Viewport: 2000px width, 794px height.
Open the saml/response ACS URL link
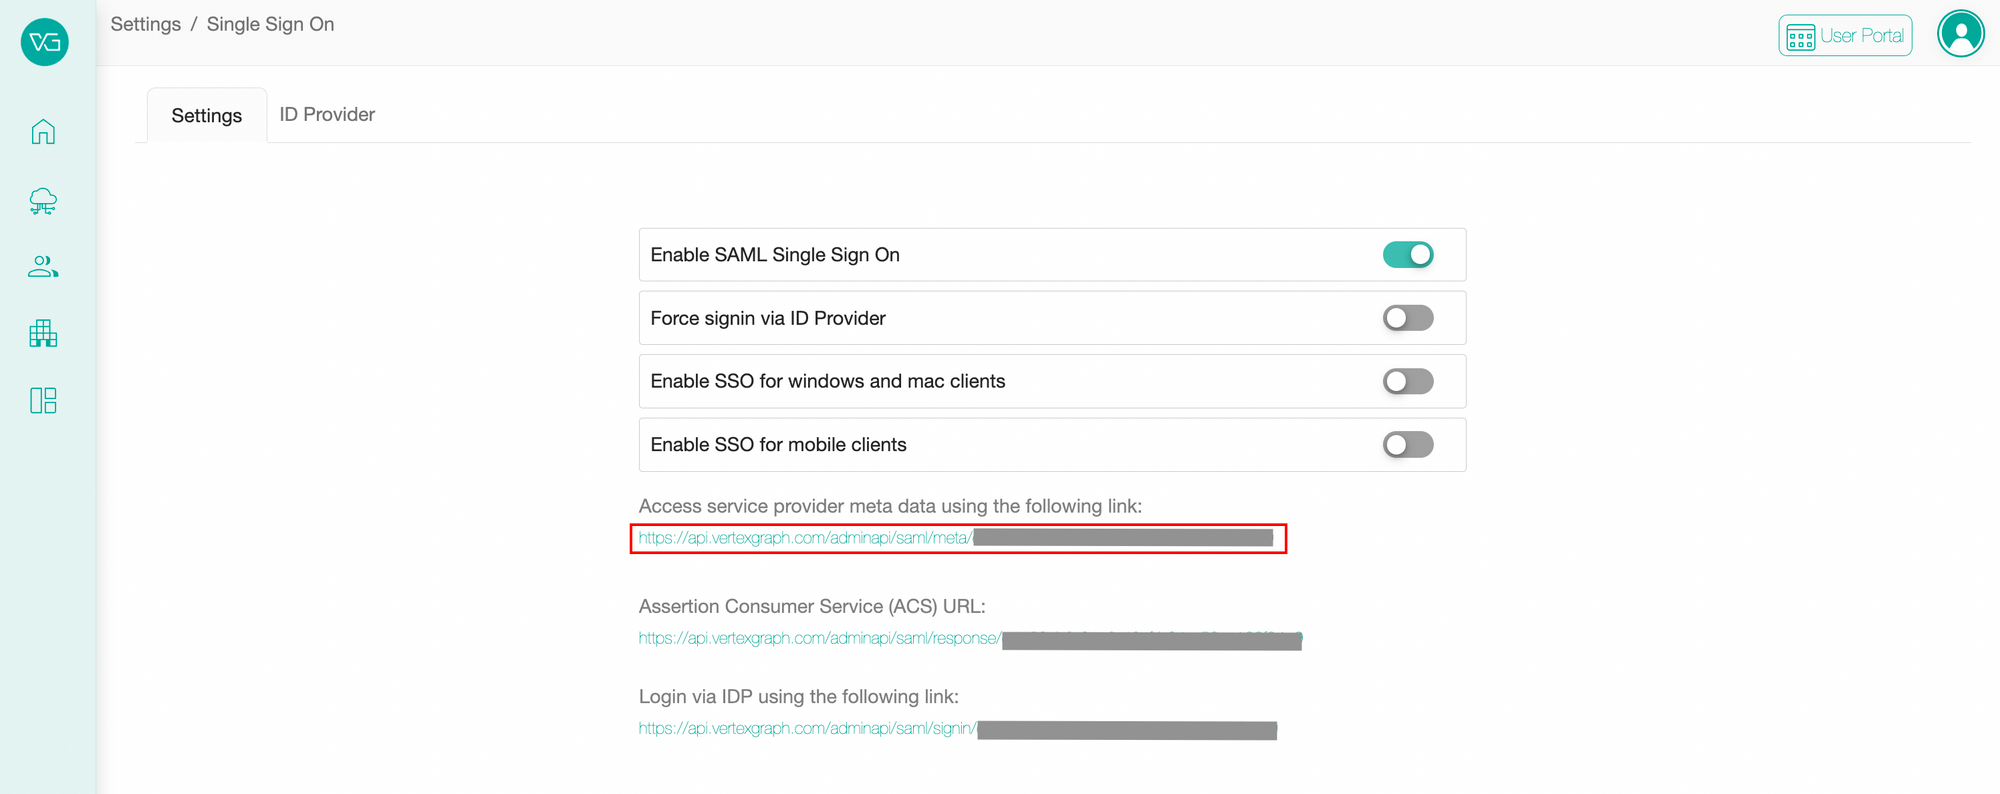pyautogui.click(x=970, y=638)
